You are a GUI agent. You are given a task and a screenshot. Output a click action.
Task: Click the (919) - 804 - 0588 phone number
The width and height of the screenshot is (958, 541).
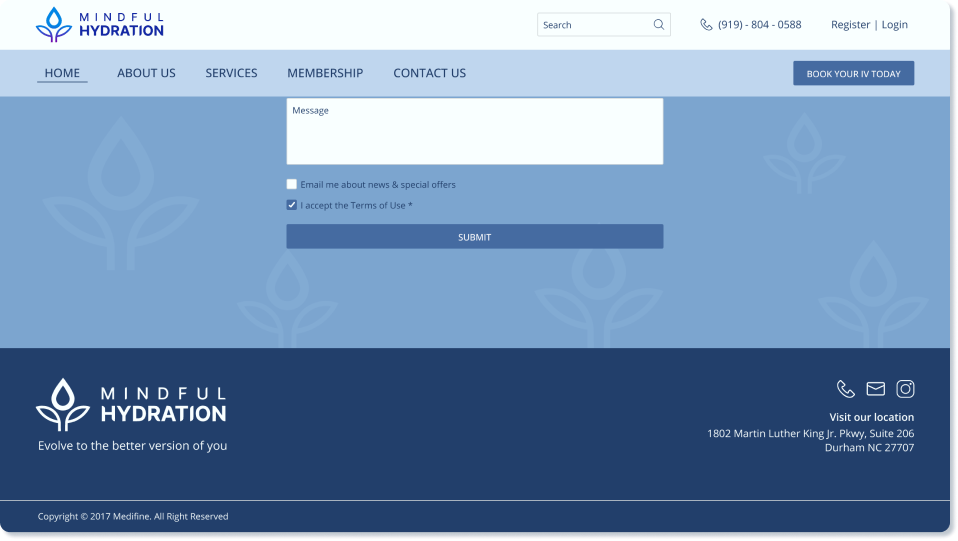pos(759,24)
